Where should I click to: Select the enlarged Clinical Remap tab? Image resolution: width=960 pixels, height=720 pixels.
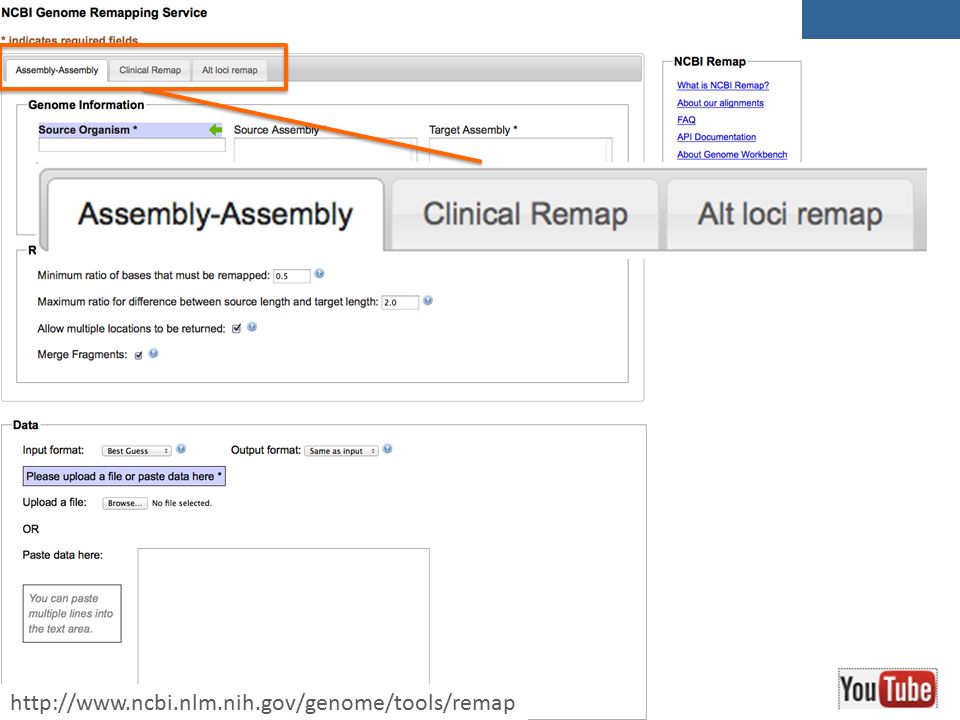tap(525, 214)
